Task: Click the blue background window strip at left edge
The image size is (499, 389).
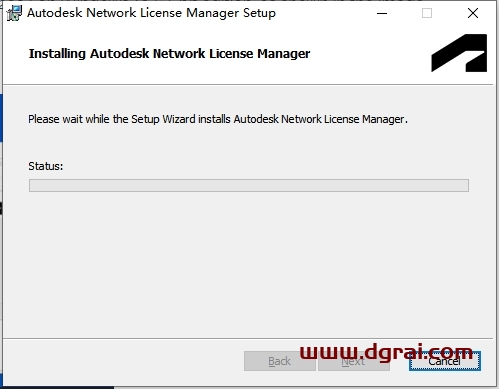Action: pos(1,117)
